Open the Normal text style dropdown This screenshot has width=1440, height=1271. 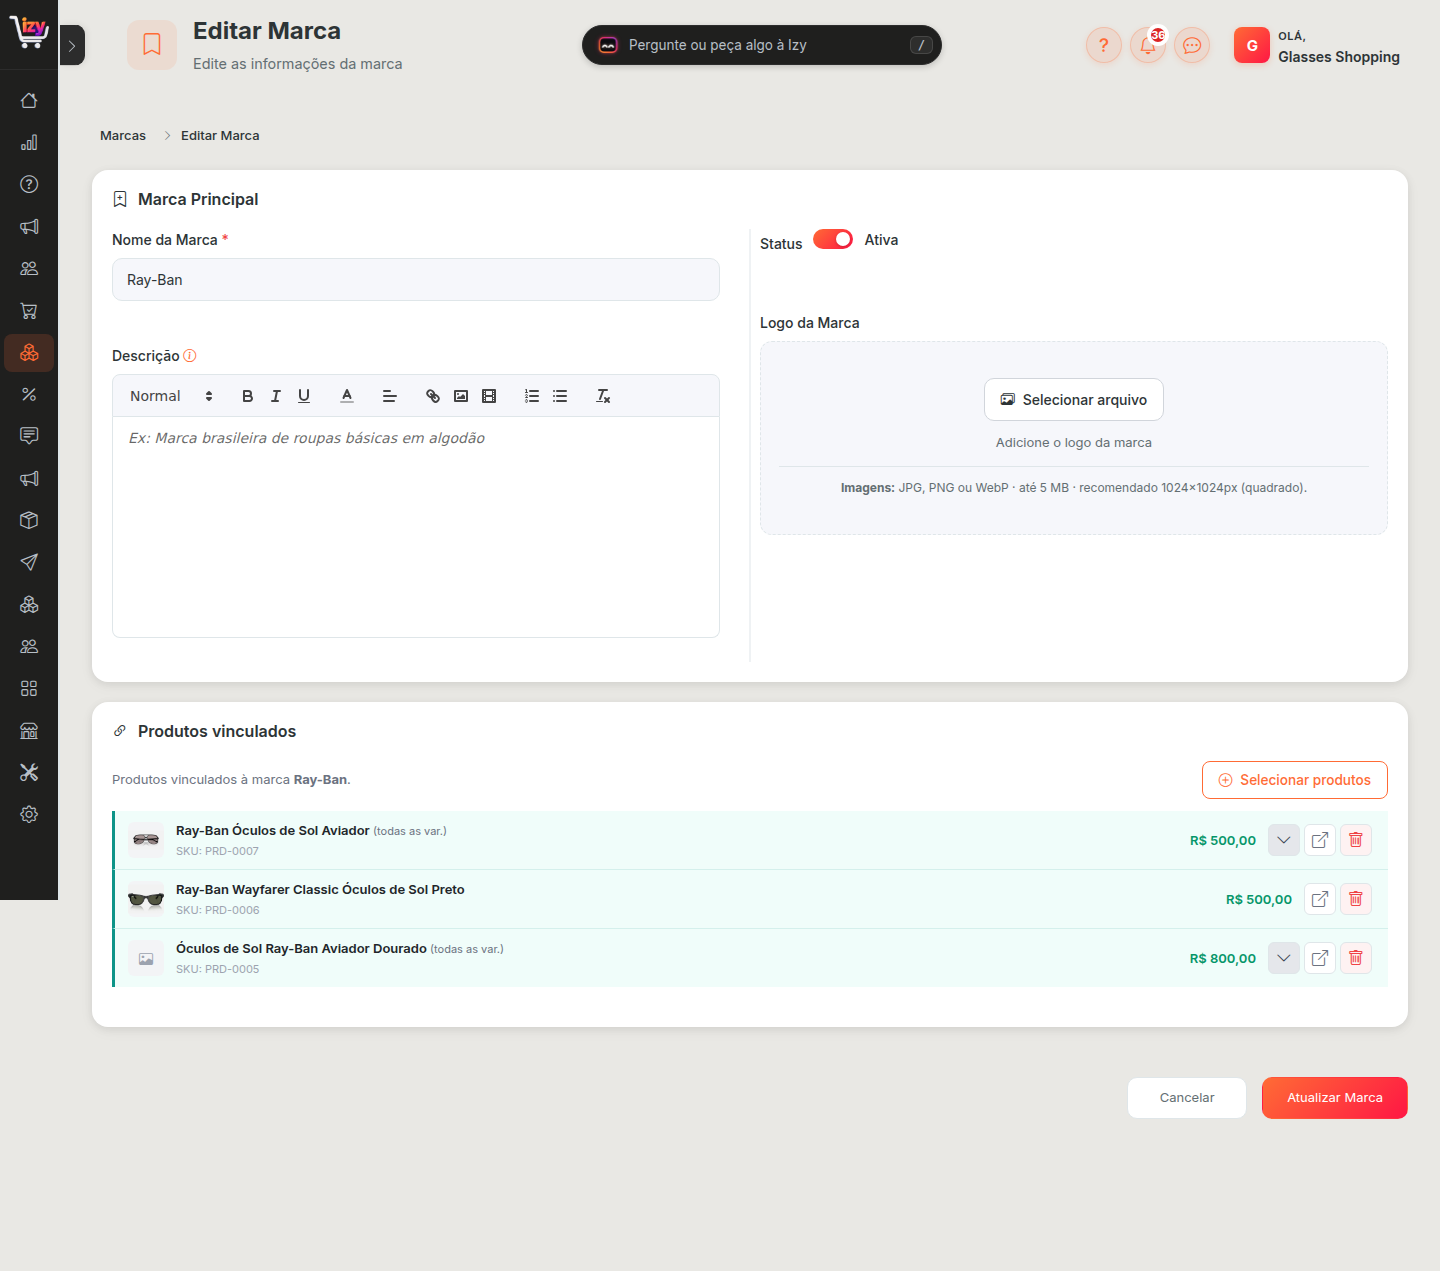point(171,396)
